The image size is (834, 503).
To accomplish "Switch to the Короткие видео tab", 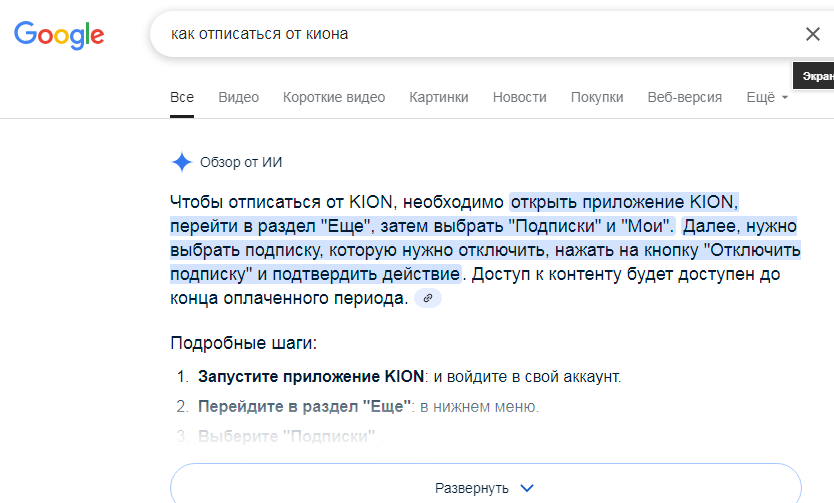I will coord(334,97).
